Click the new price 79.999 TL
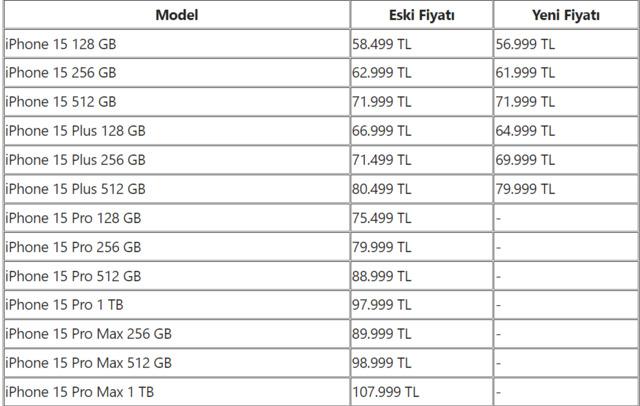The image size is (640, 406). [526, 189]
